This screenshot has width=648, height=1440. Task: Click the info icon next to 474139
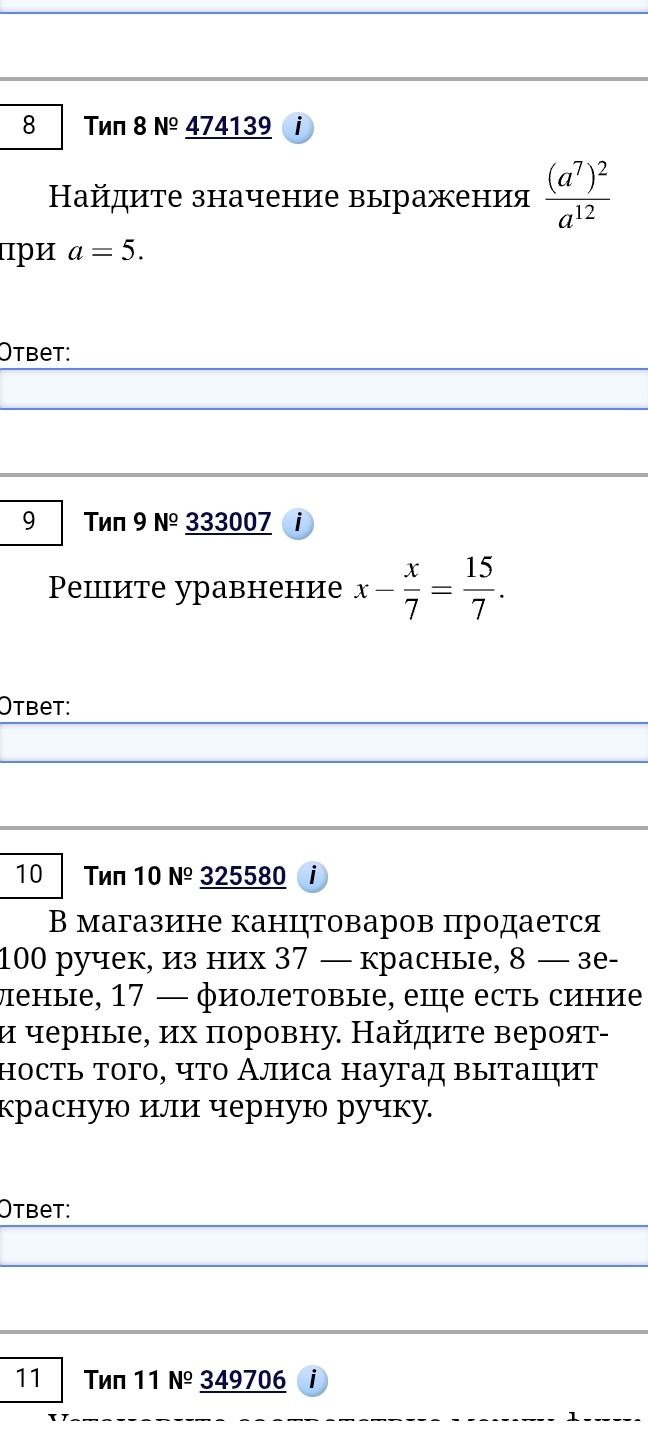tap(298, 128)
